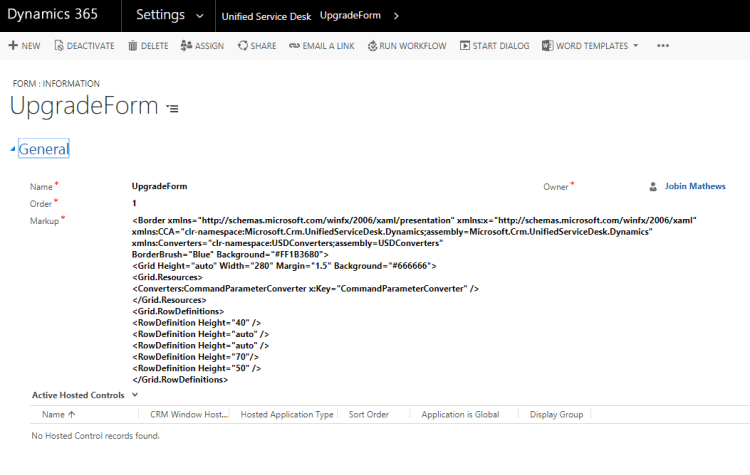This screenshot has height=475, width=750.
Task: Open the Jobin Mathews owner link
Action: (x=695, y=187)
